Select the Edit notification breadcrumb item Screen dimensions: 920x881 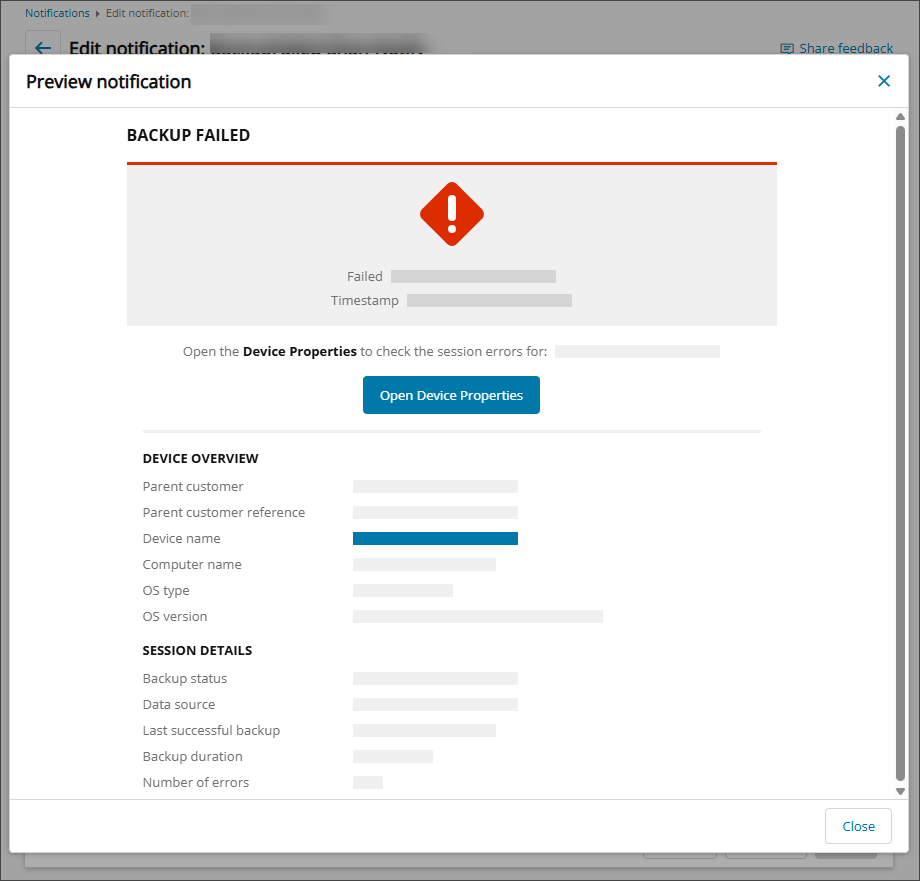(147, 14)
